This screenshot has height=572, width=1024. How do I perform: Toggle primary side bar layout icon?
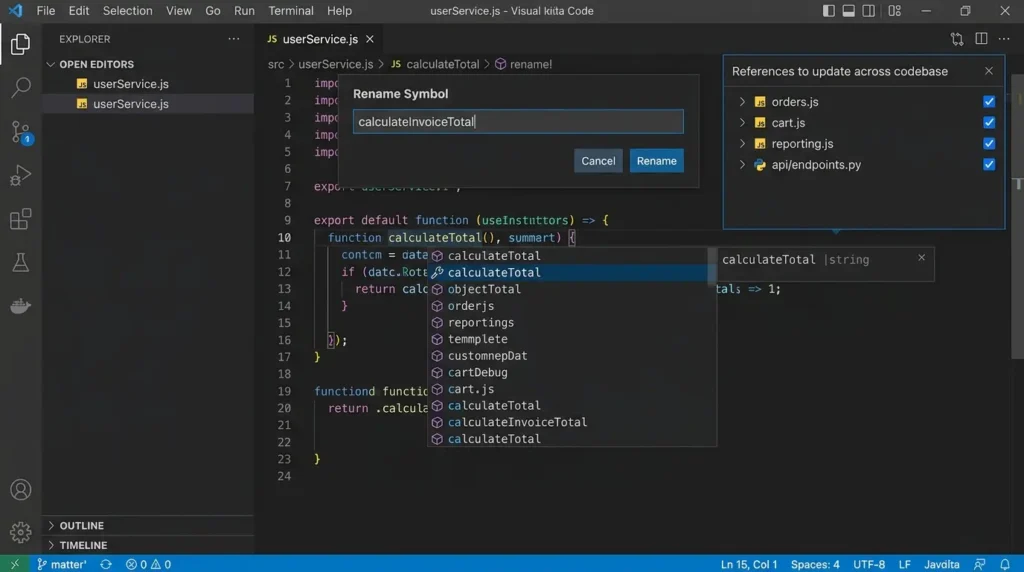[x=828, y=11]
